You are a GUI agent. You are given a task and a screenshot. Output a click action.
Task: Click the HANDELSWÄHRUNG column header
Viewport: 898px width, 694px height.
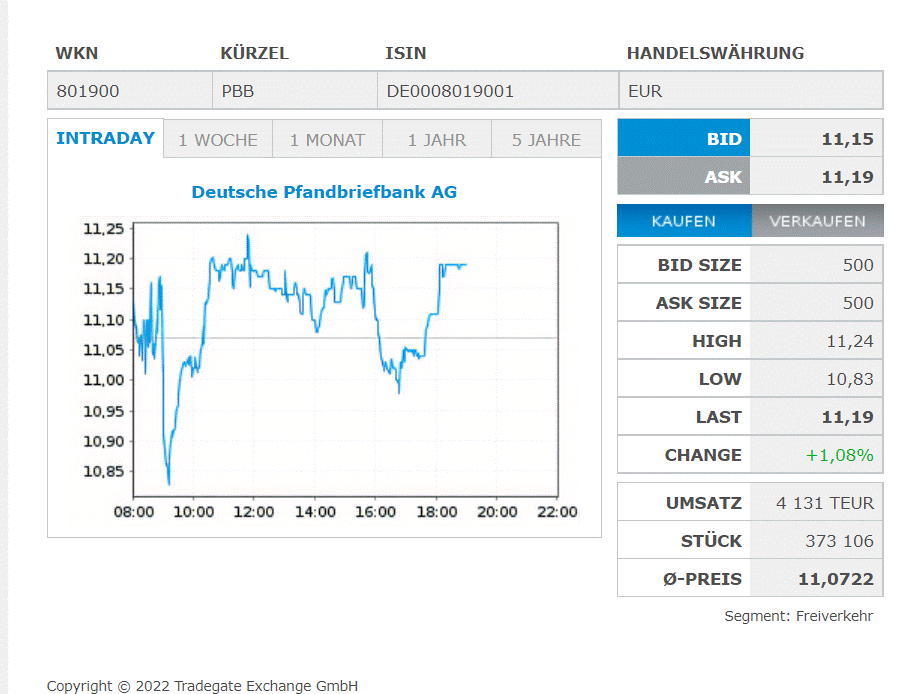(715, 53)
